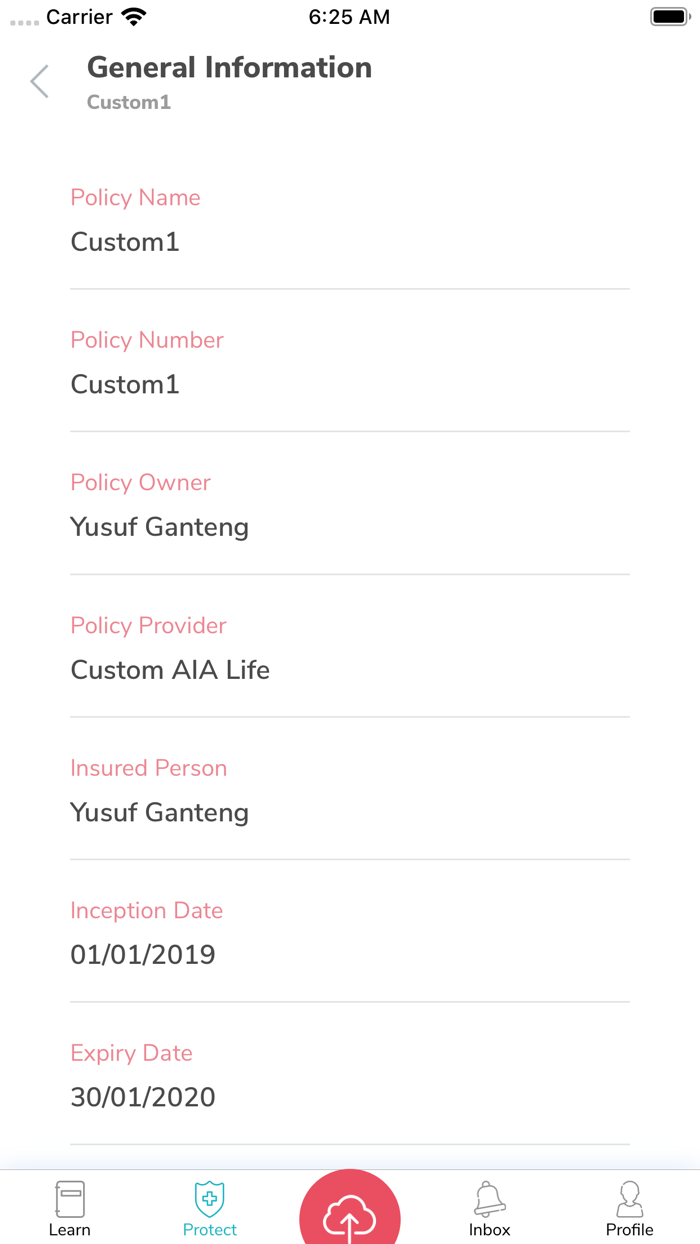Switch to the Inbox tab label

490,1230
